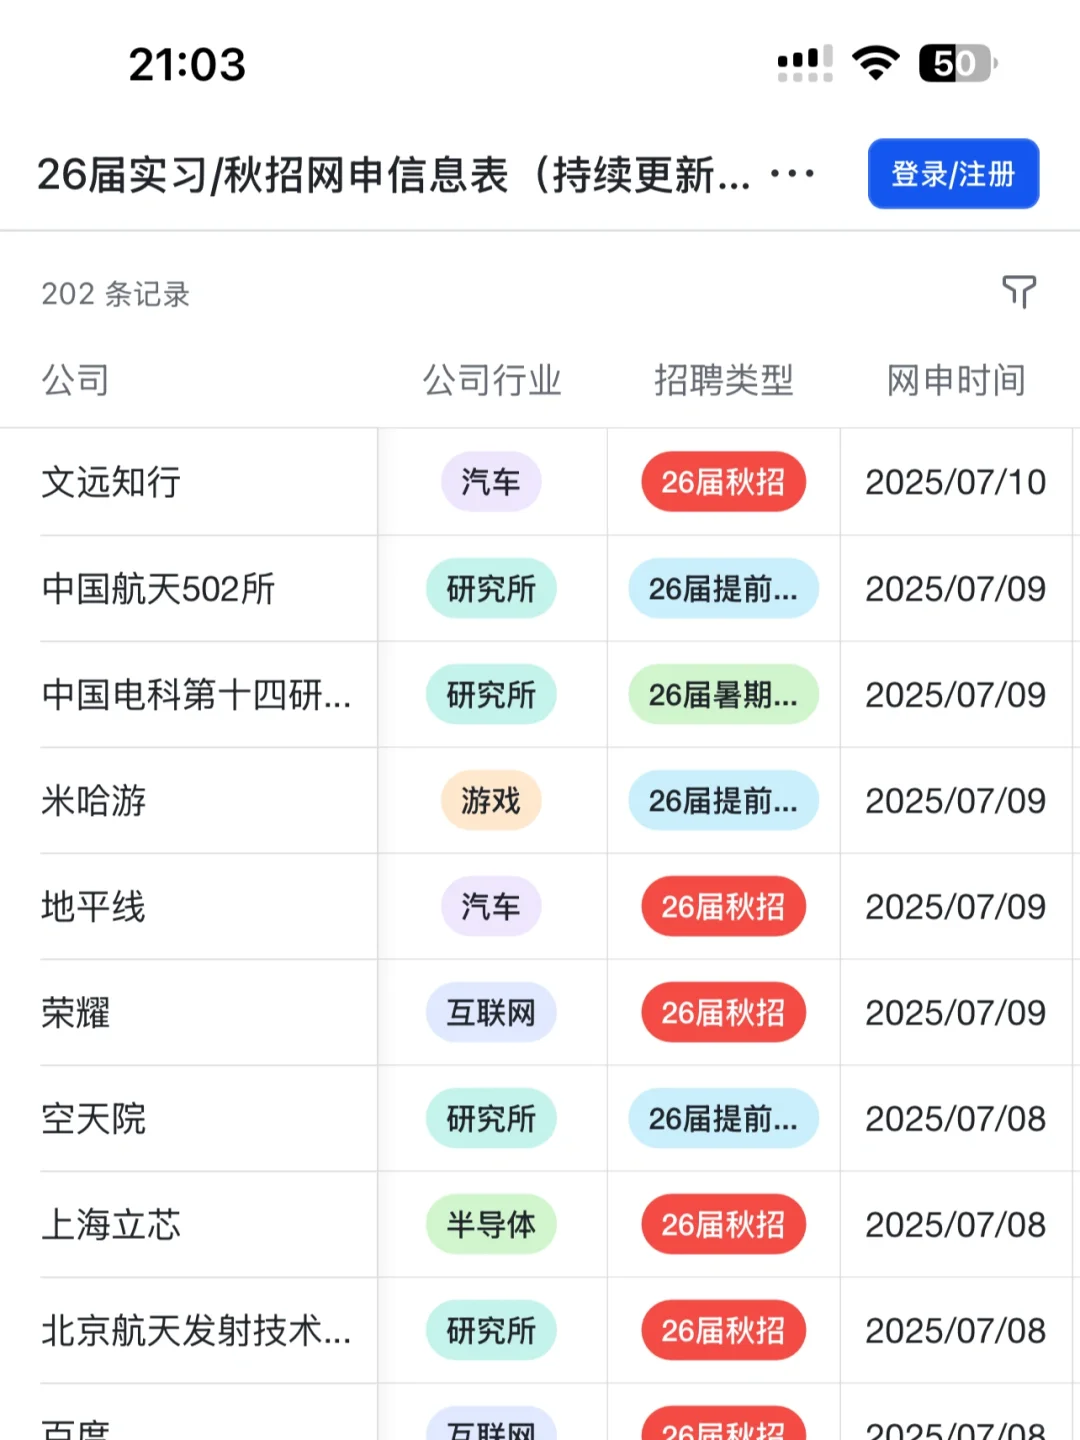Tap 26届秋招 tag in 北京航天发射技术 row
Screen dimensions: 1080x1440
723,1330
